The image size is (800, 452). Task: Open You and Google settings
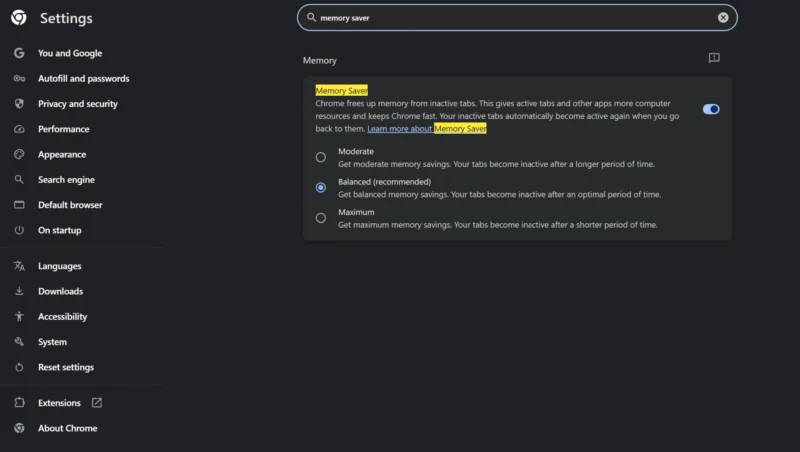point(70,53)
